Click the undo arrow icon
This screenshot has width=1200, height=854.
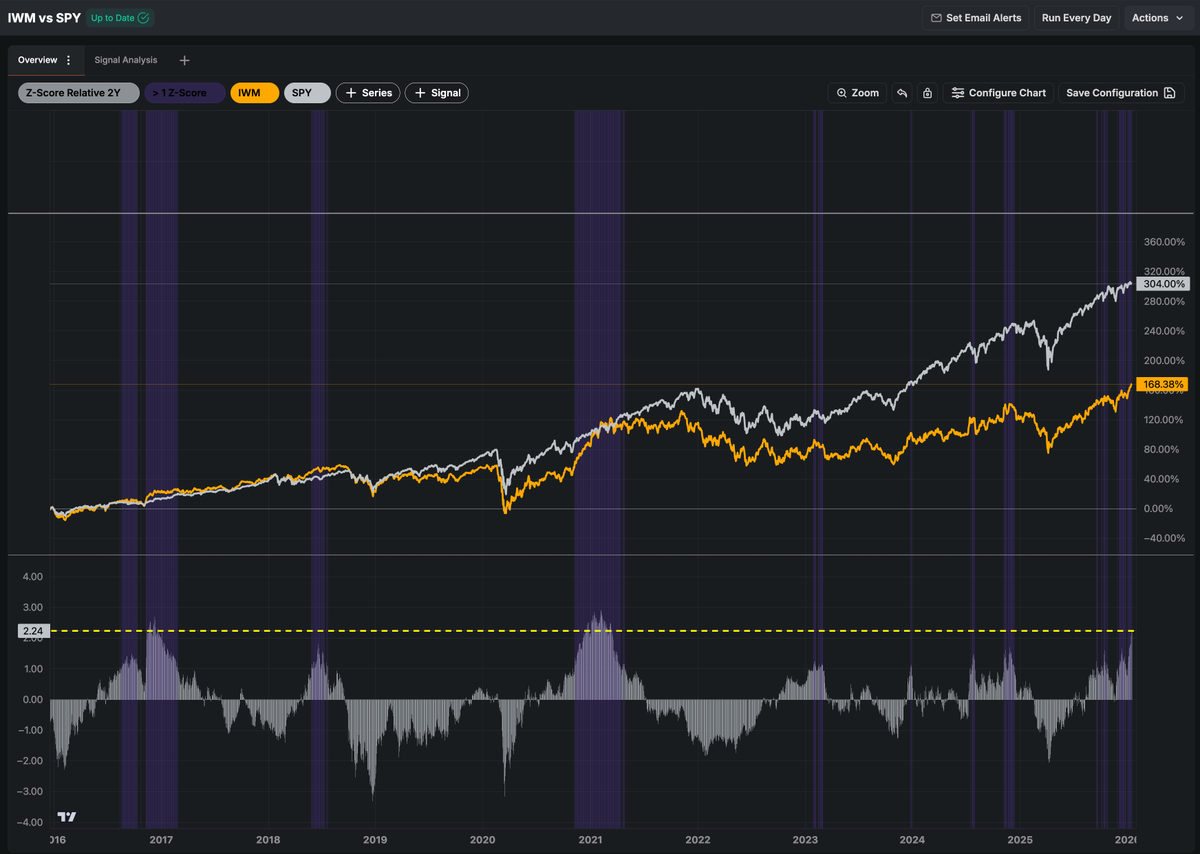coord(899,92)
